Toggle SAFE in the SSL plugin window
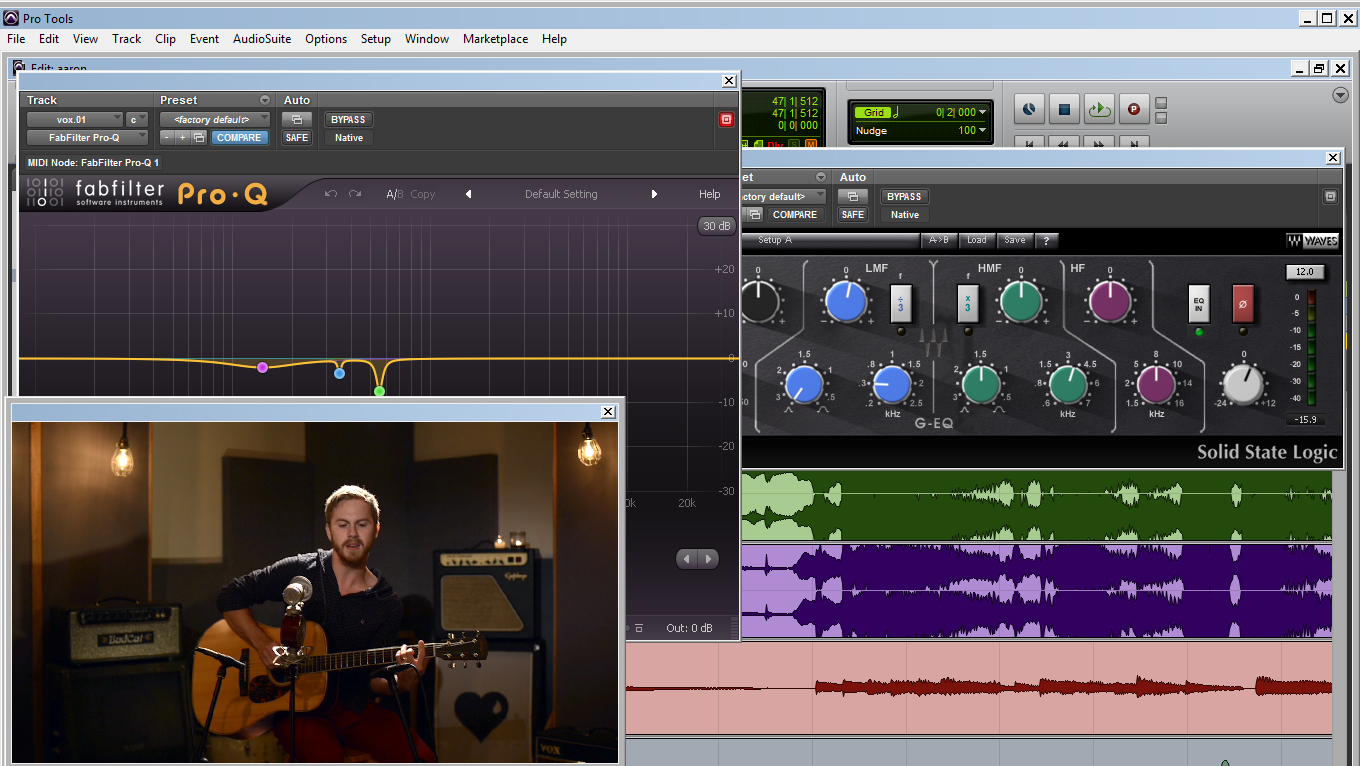 (853, 214)
